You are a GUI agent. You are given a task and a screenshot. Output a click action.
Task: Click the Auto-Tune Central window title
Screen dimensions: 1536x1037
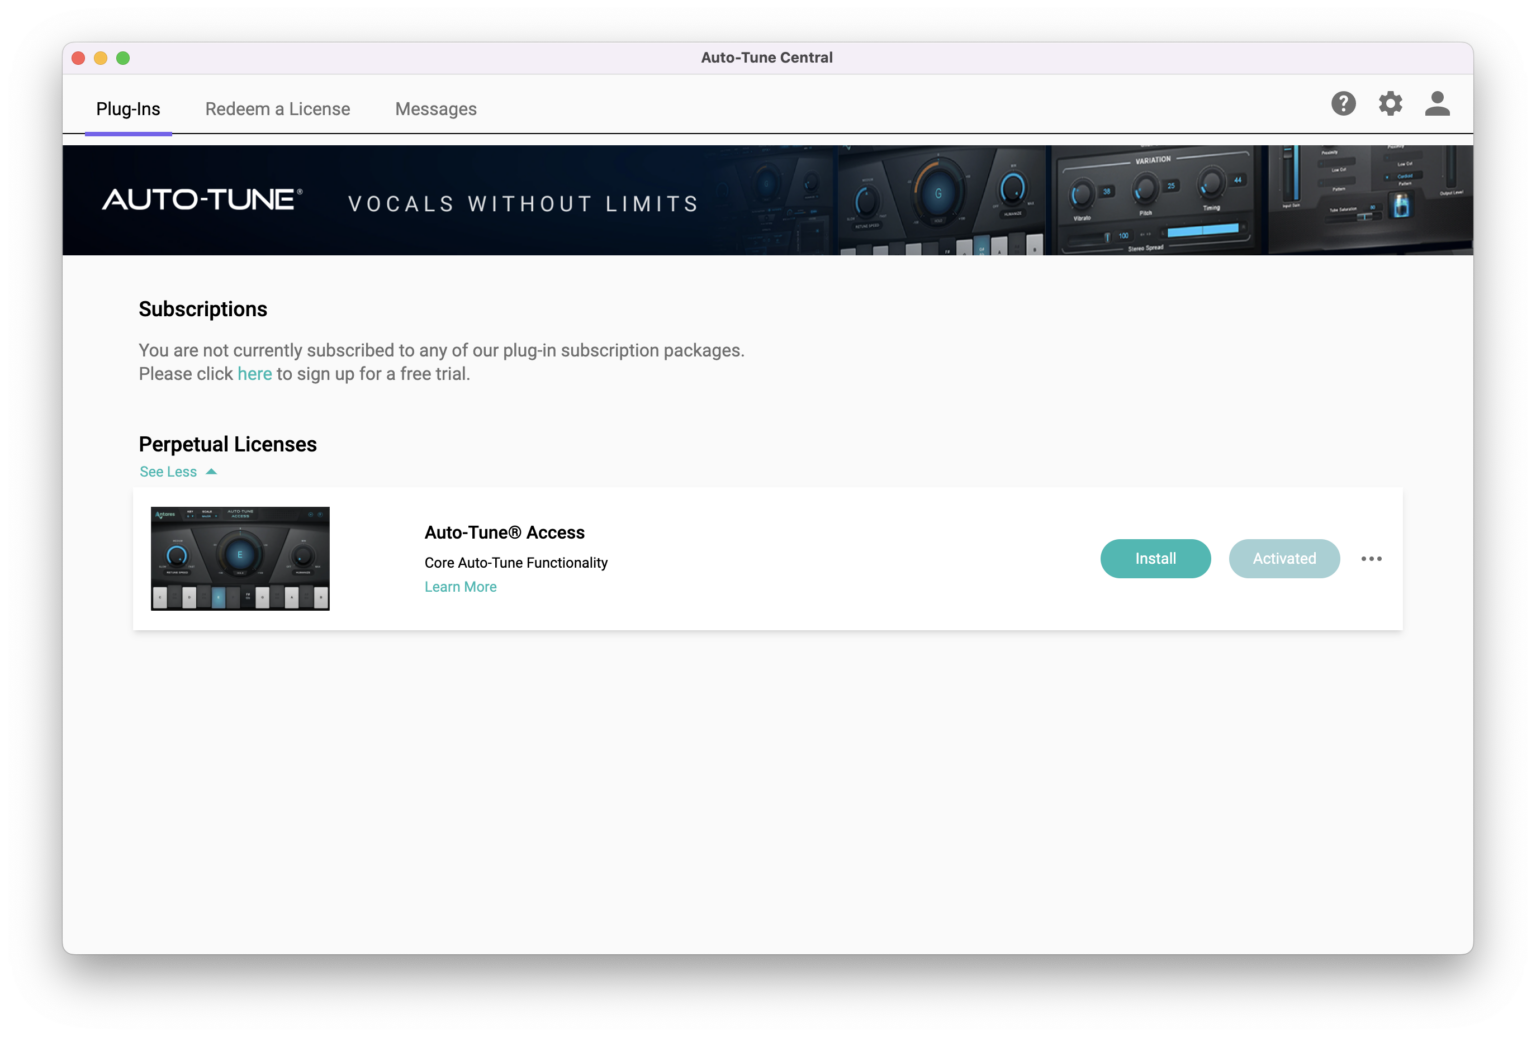click(766, 58)
